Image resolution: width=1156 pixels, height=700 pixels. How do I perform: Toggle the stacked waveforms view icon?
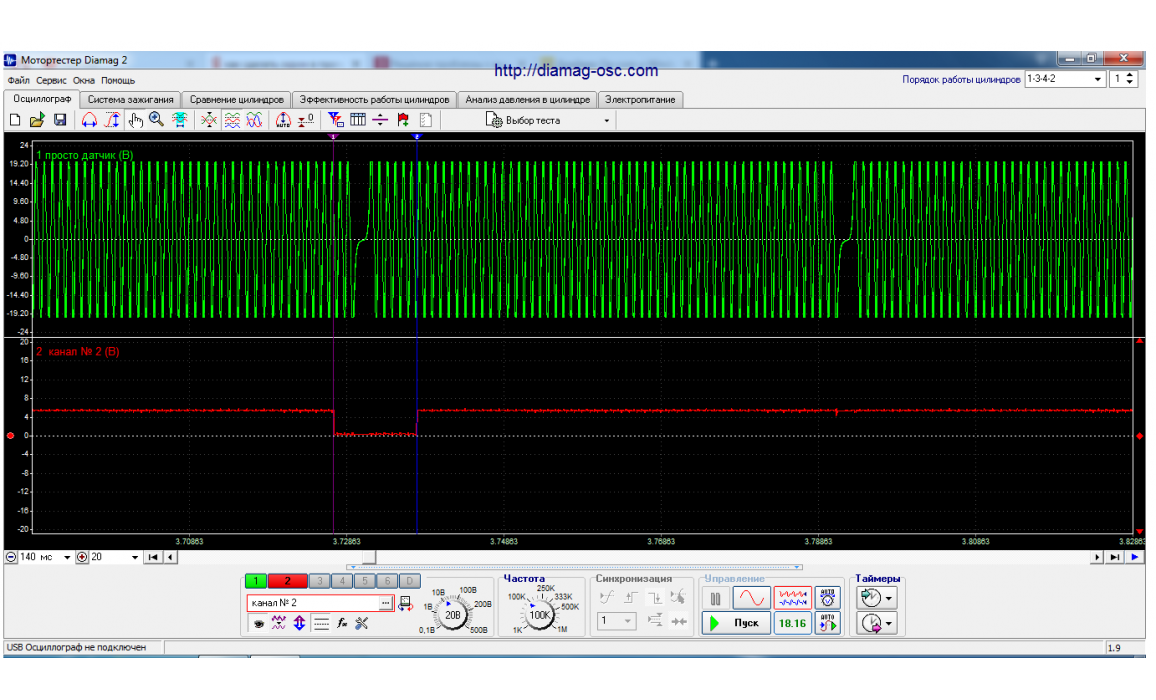point(232,119)
